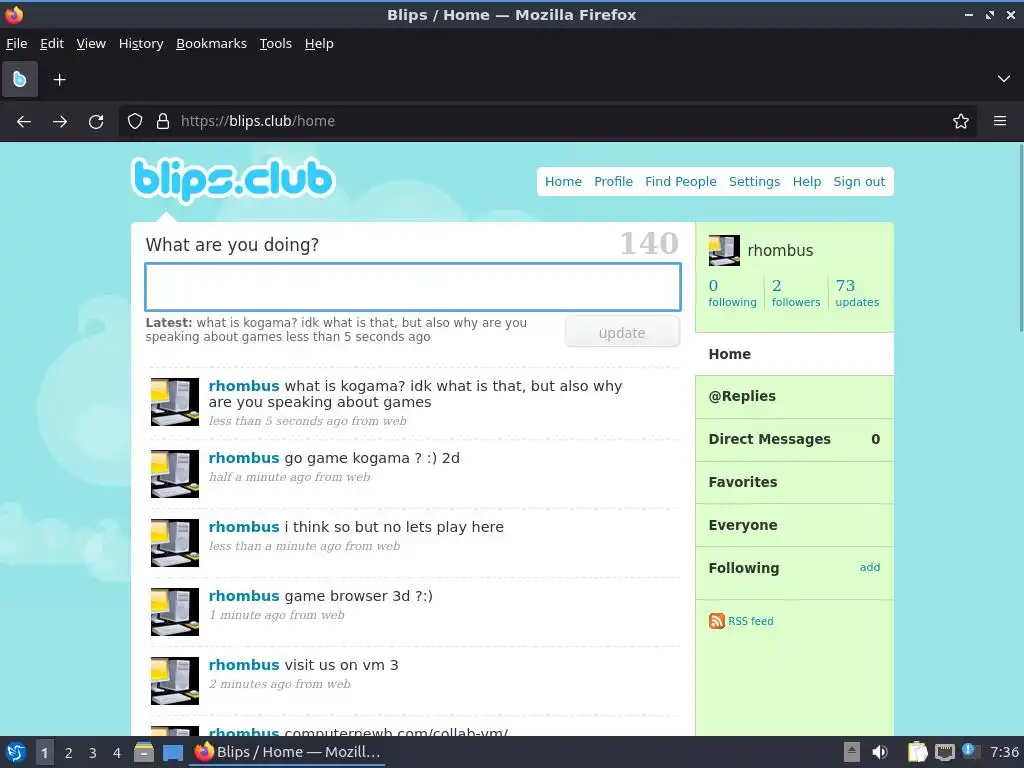Click the forward navigation arrow
The height and width of the screenshot is (768, 1024).
[60, 121]
